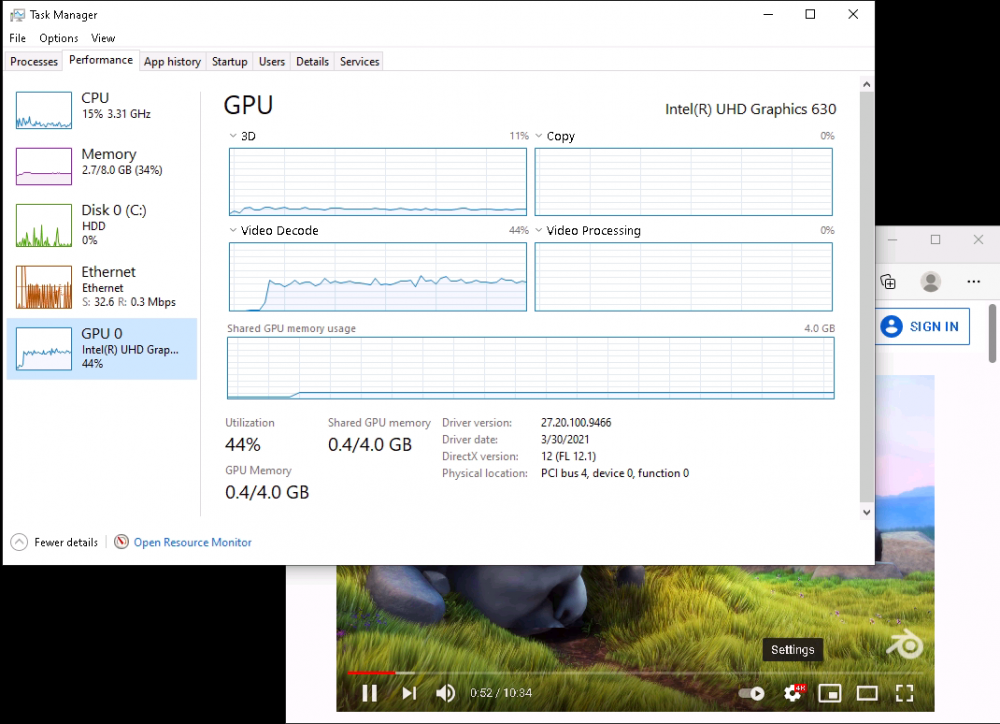Open browser three-dot menu

click(973, 281)
